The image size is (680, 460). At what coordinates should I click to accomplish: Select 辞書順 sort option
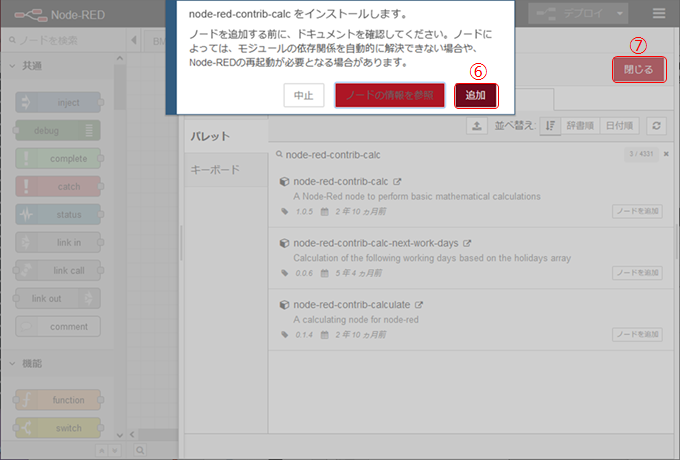click(580, 126)
